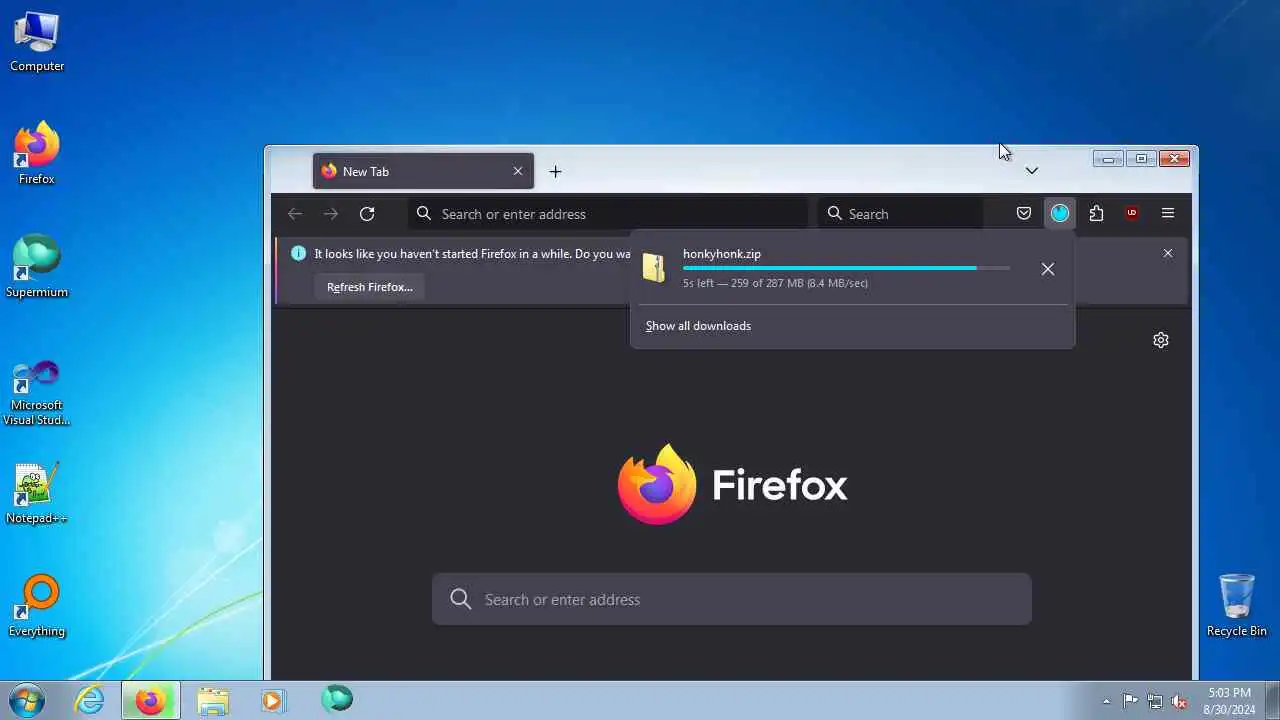This screenshot has height=720, width=1280.
Task: Click the info icon in notification bar
Action: tap(298, 253)
